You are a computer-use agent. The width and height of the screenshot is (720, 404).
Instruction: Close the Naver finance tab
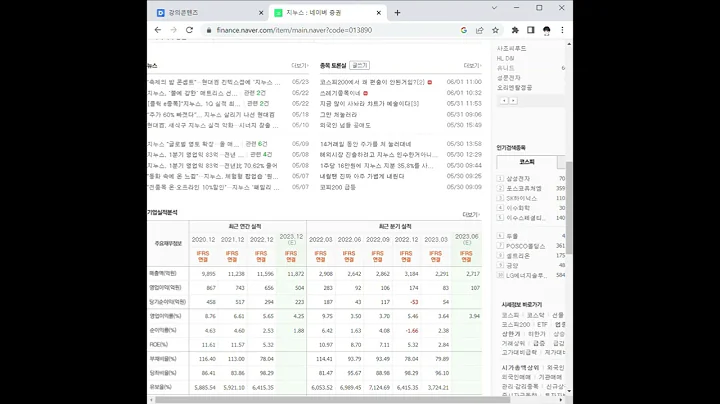point(379,13)
